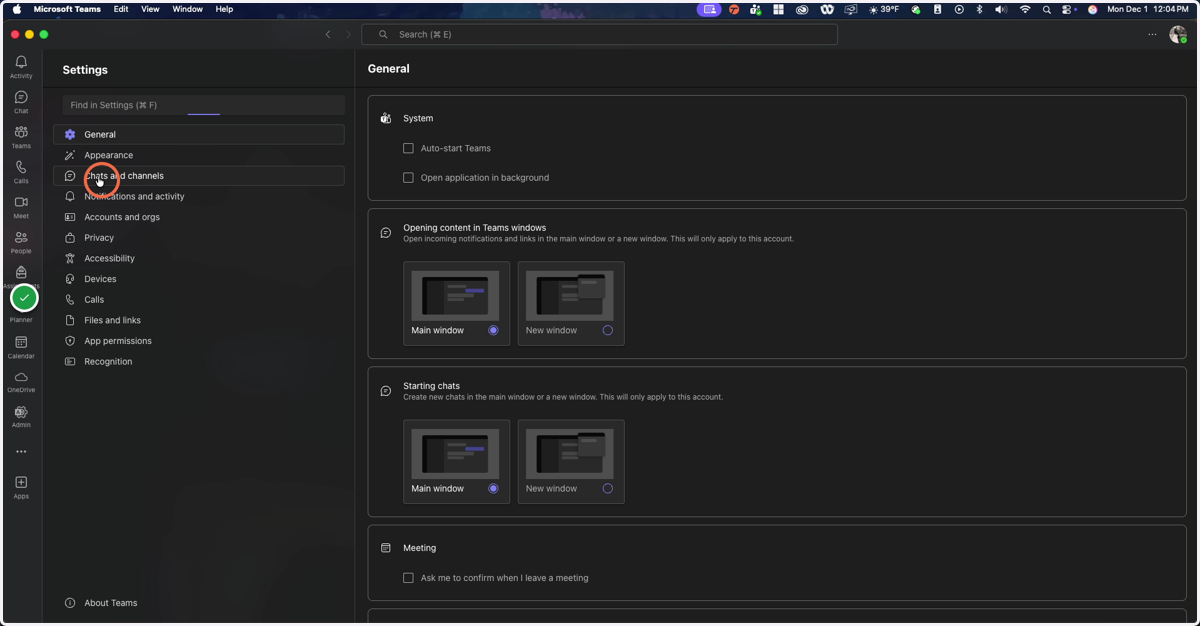Click the date and time in menu bar
The image size is (1200, 626).
point(1148,9)
